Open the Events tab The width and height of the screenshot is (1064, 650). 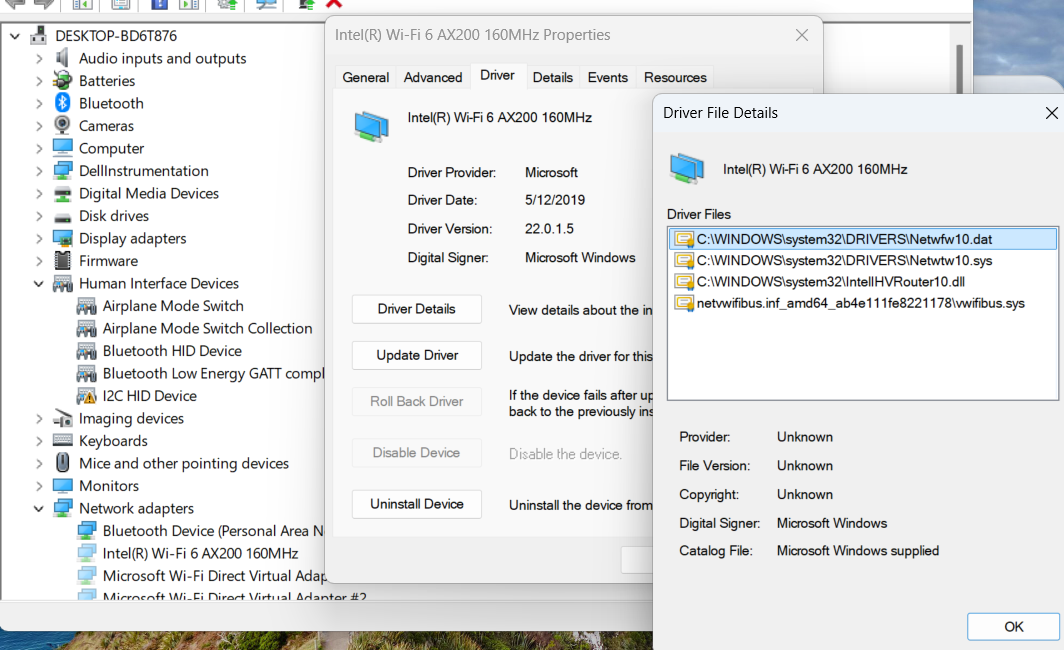tap(607, 77)
